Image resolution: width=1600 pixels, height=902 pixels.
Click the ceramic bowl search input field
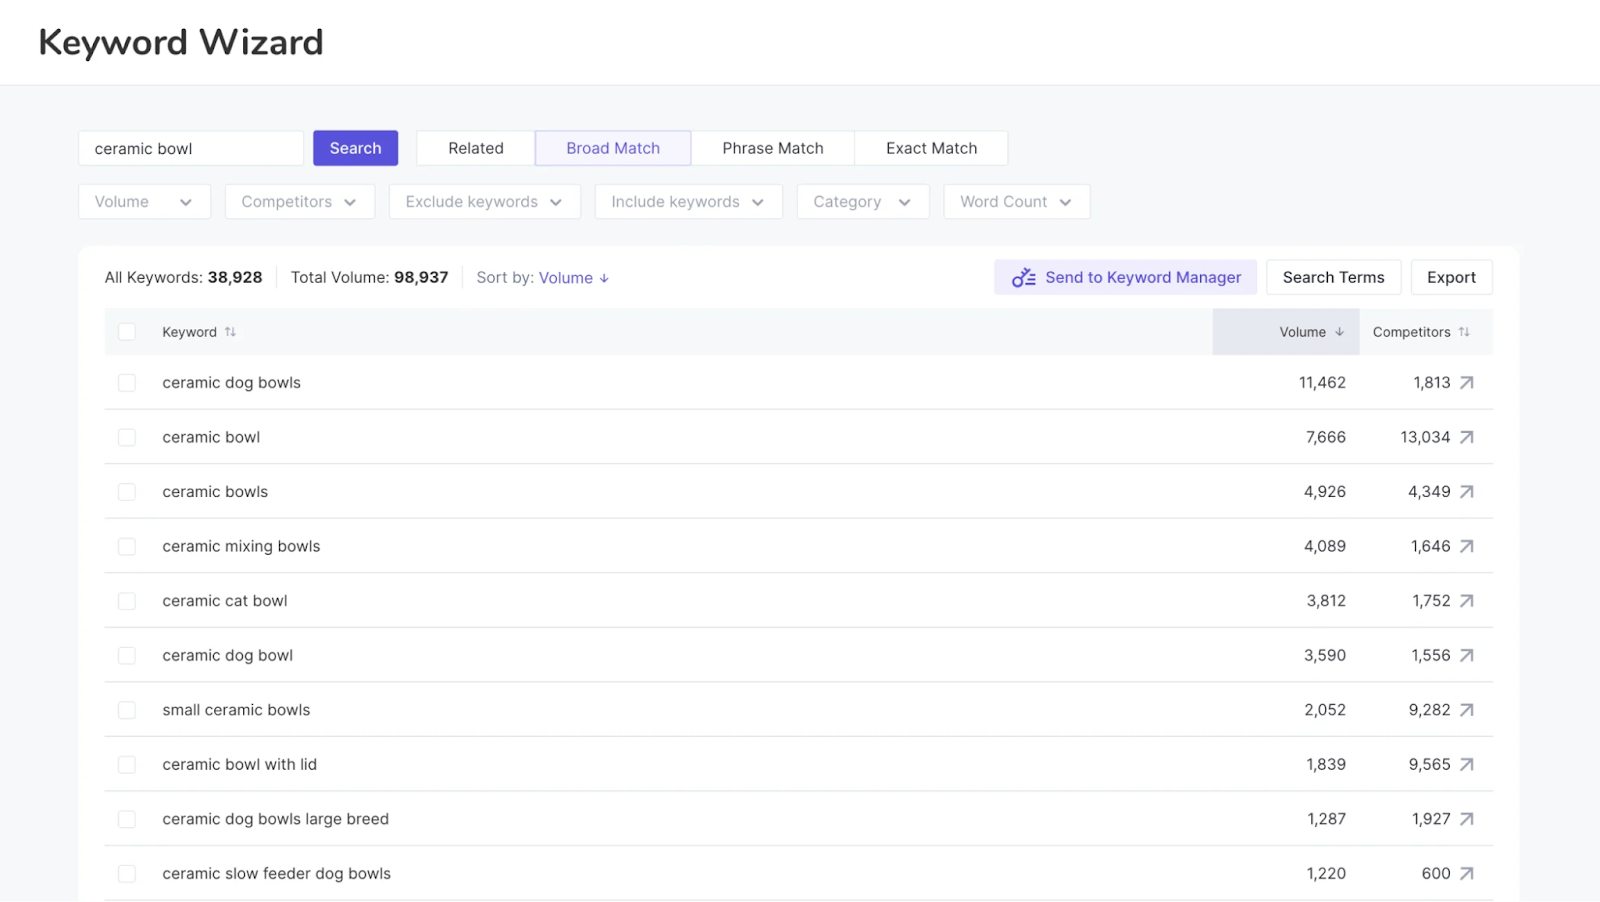pyautogui.click(x=191, y=148)
